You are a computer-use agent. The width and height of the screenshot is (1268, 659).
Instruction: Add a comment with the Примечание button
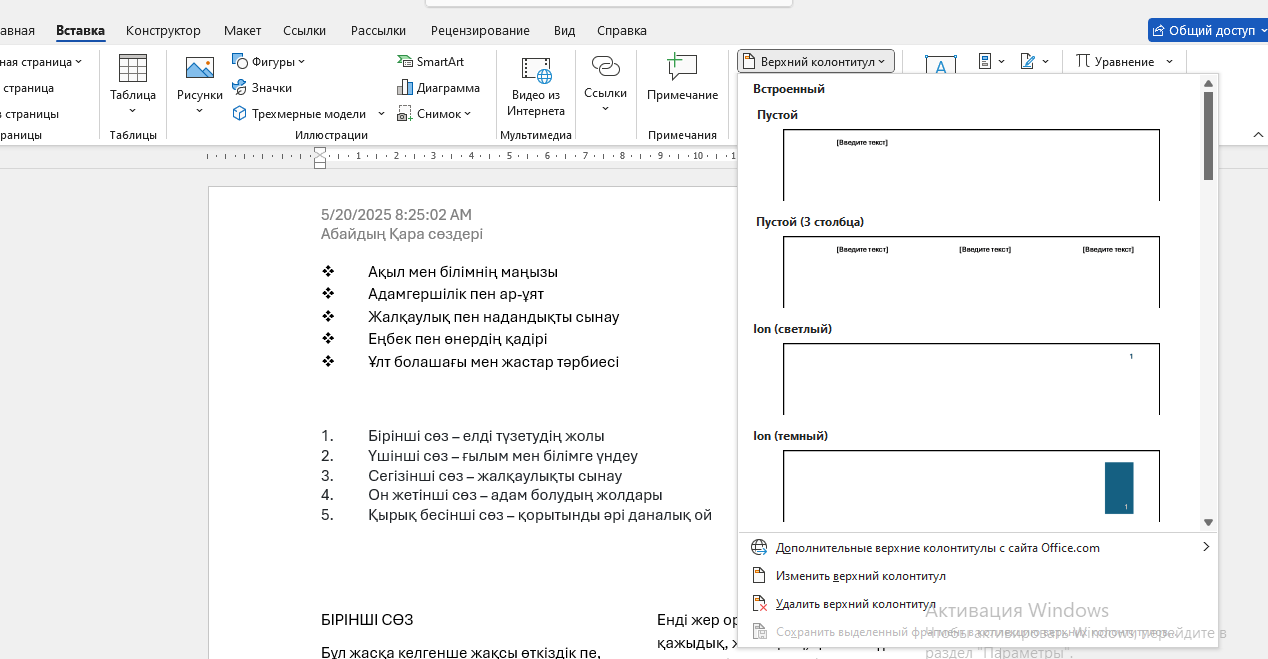(x=682, y=78)
